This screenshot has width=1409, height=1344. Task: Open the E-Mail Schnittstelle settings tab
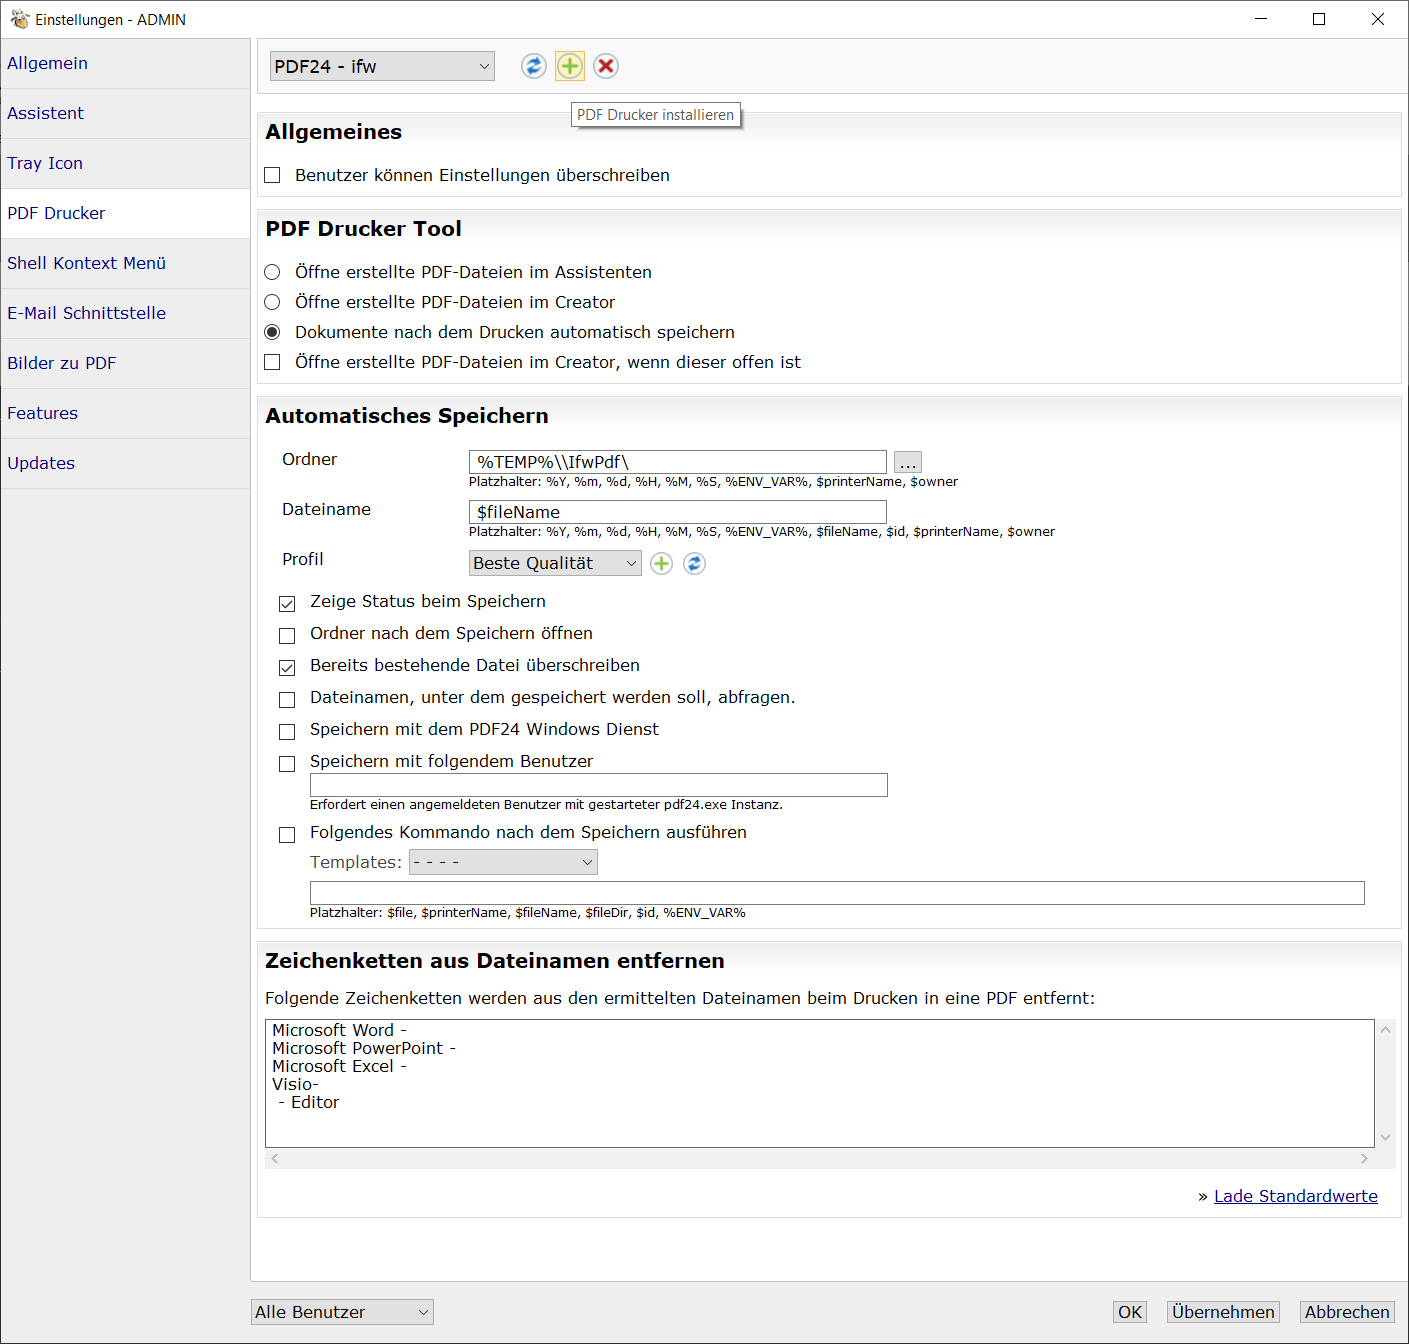pos(86,313)
